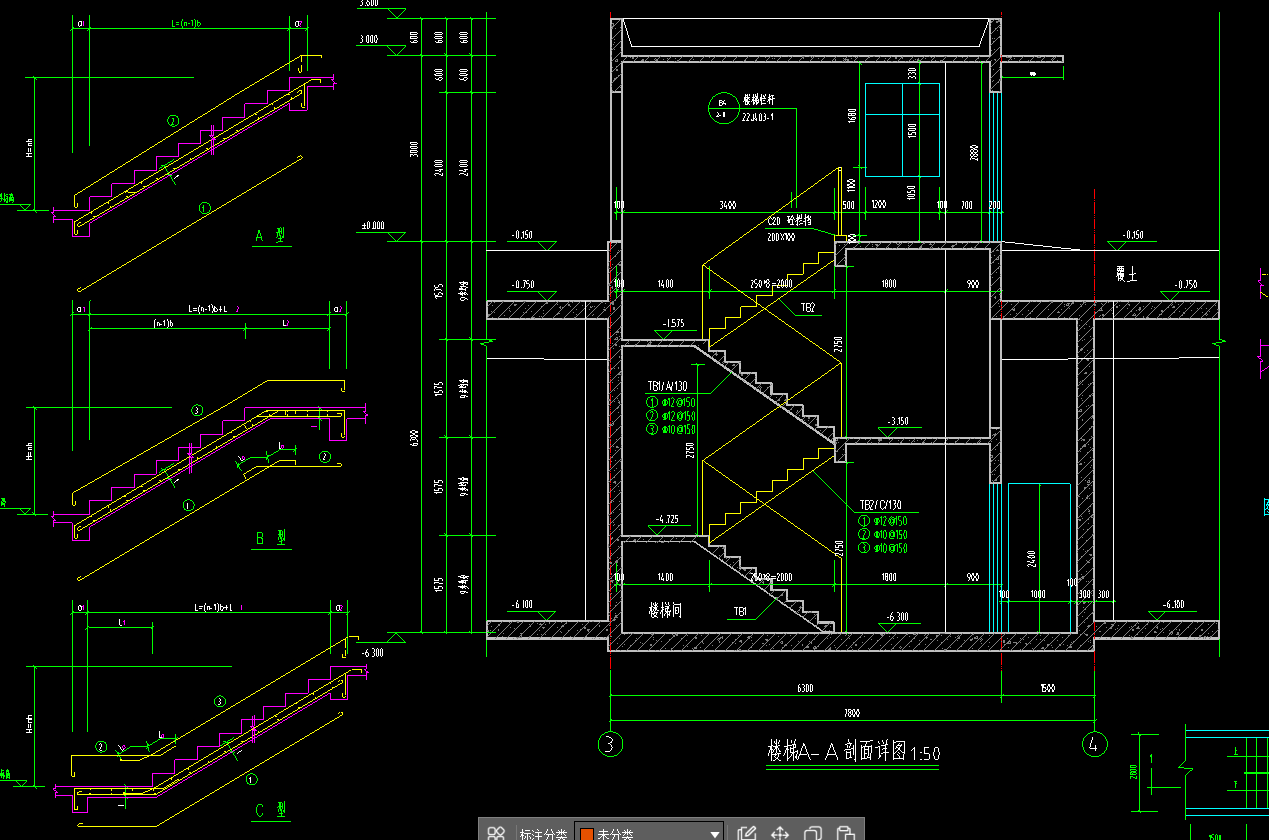The image size is (1269, 840).
Task: Click the callout circle beside 楼梯栏杆
Action: 722,106
